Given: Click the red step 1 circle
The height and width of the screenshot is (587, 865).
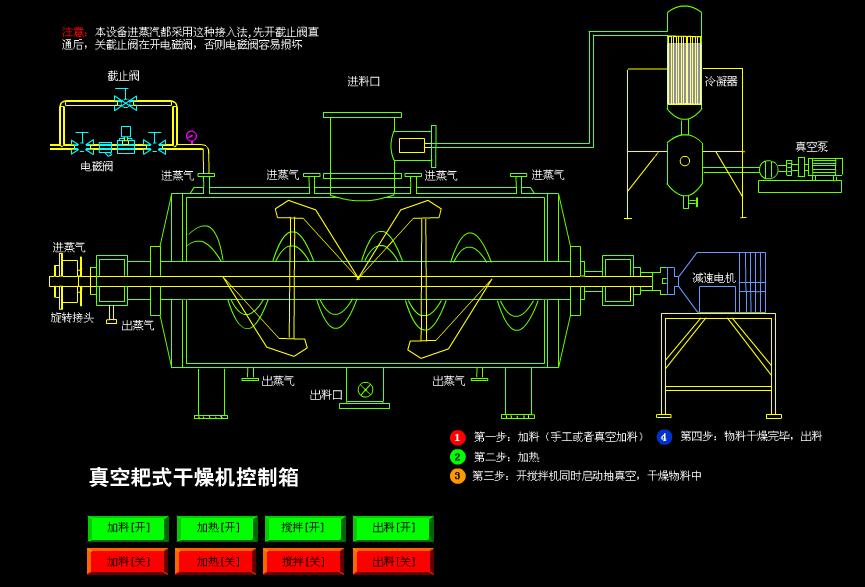Looking at the screenshot, I should pyautogui.click(x=457, y=437).
